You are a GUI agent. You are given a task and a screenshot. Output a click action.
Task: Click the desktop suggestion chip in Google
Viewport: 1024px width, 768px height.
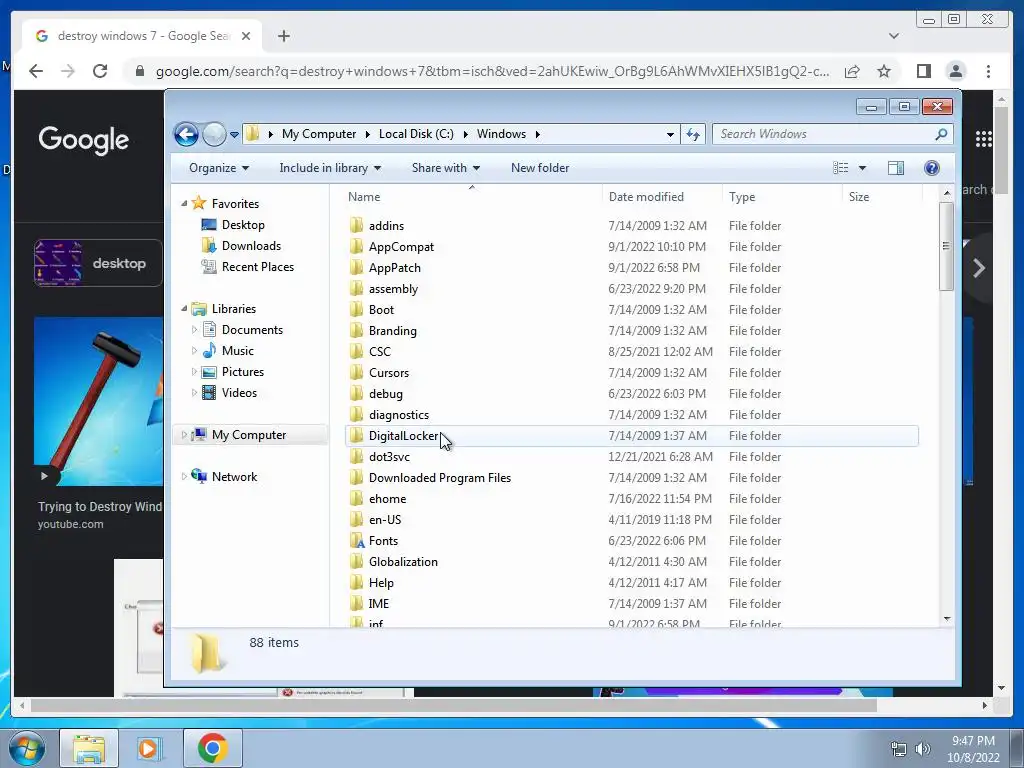[x=98, y=263]
